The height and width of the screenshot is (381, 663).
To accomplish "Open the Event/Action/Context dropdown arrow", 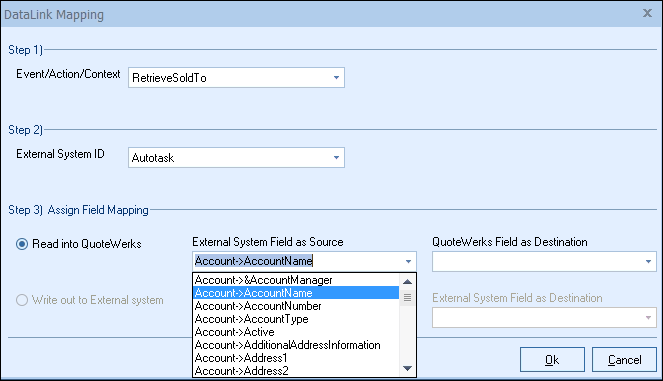I will (x=336, y=78).
